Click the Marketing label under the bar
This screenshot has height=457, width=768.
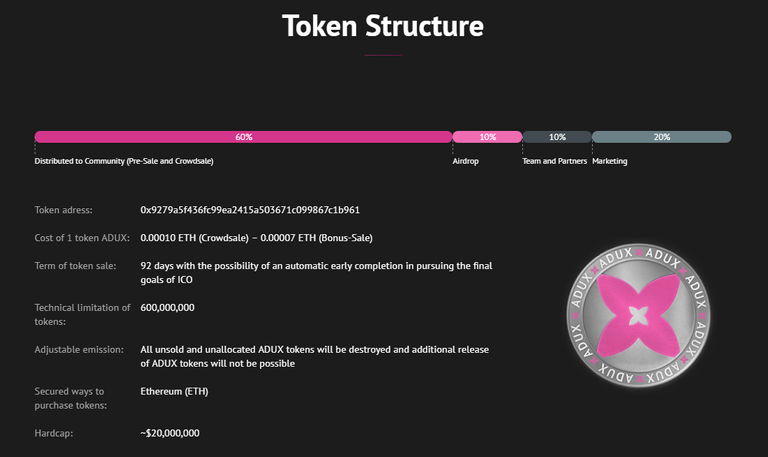pyautogui.click(x=610, y=161)
